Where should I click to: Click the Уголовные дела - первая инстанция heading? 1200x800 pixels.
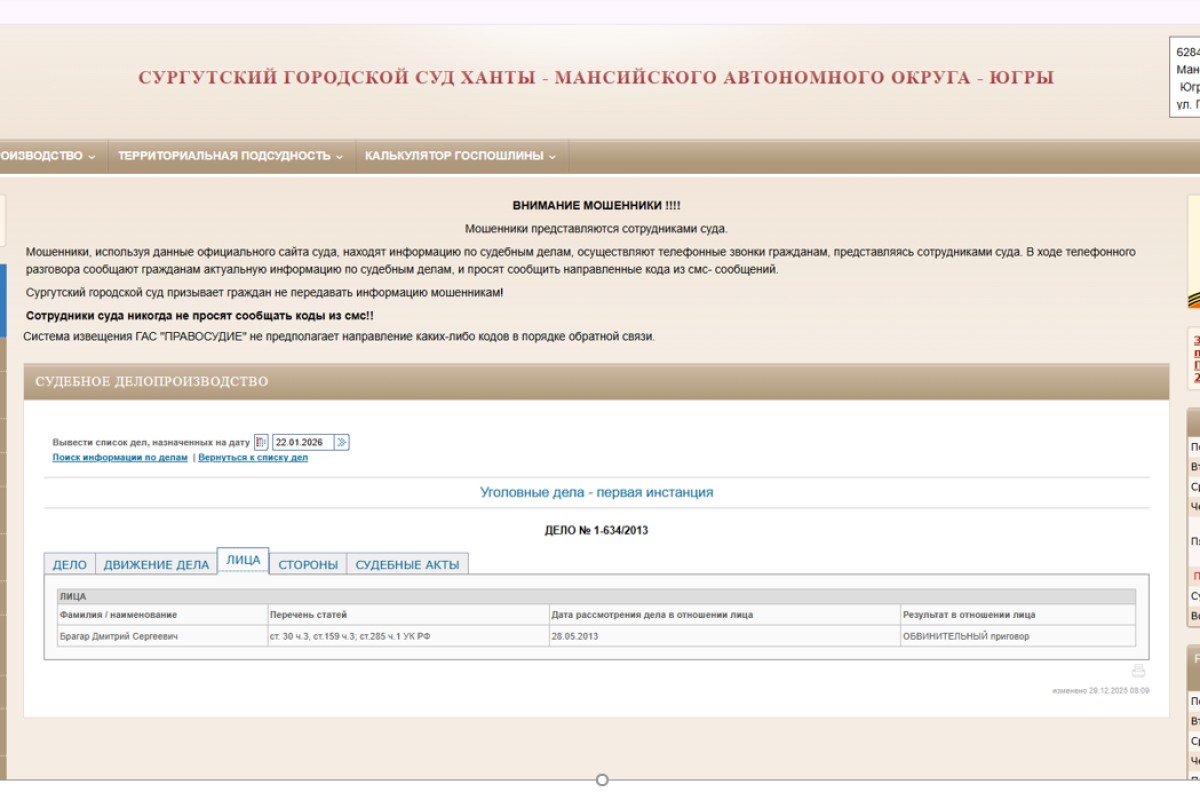pyautogui.click(x=596, y=492)
